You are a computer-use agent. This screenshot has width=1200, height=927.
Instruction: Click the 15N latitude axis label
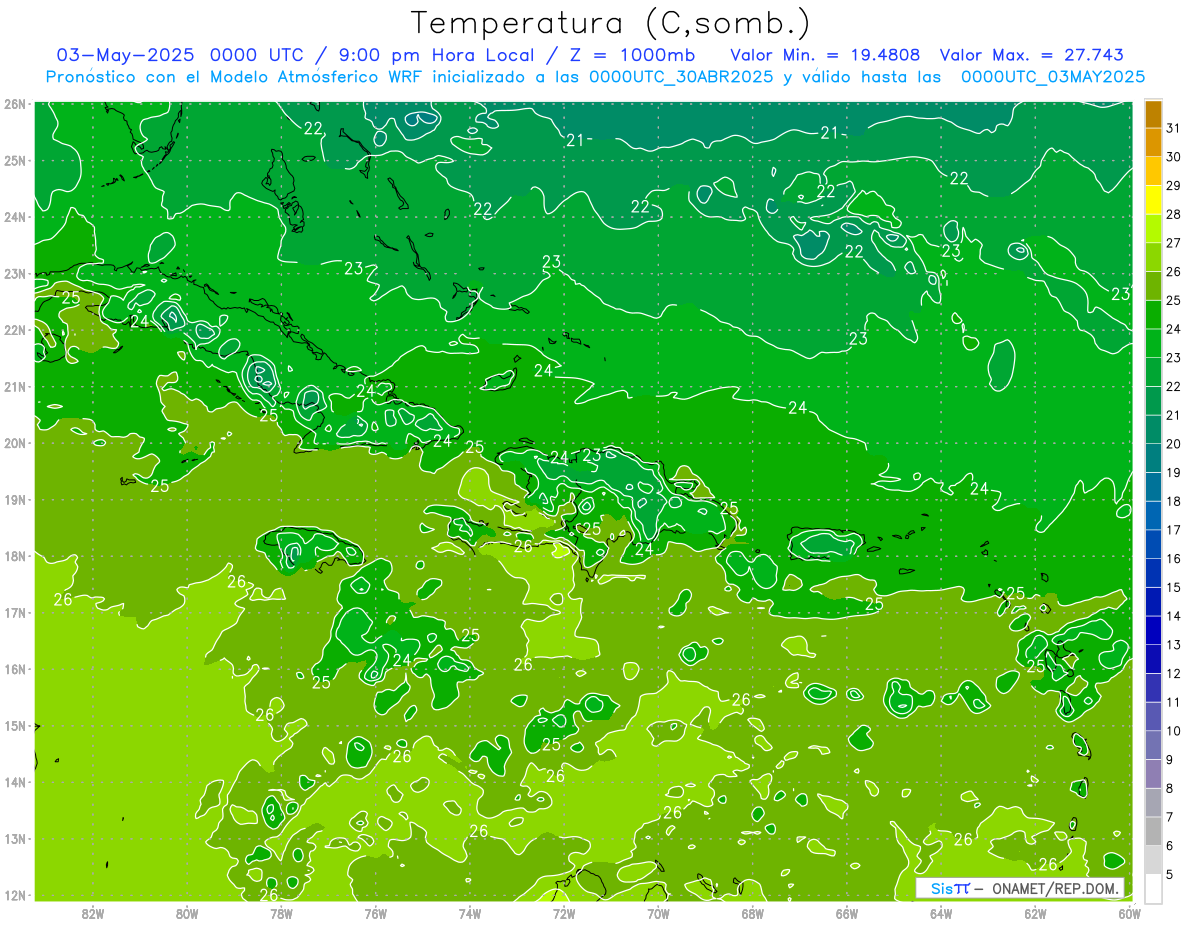click(x=15, y=725)
